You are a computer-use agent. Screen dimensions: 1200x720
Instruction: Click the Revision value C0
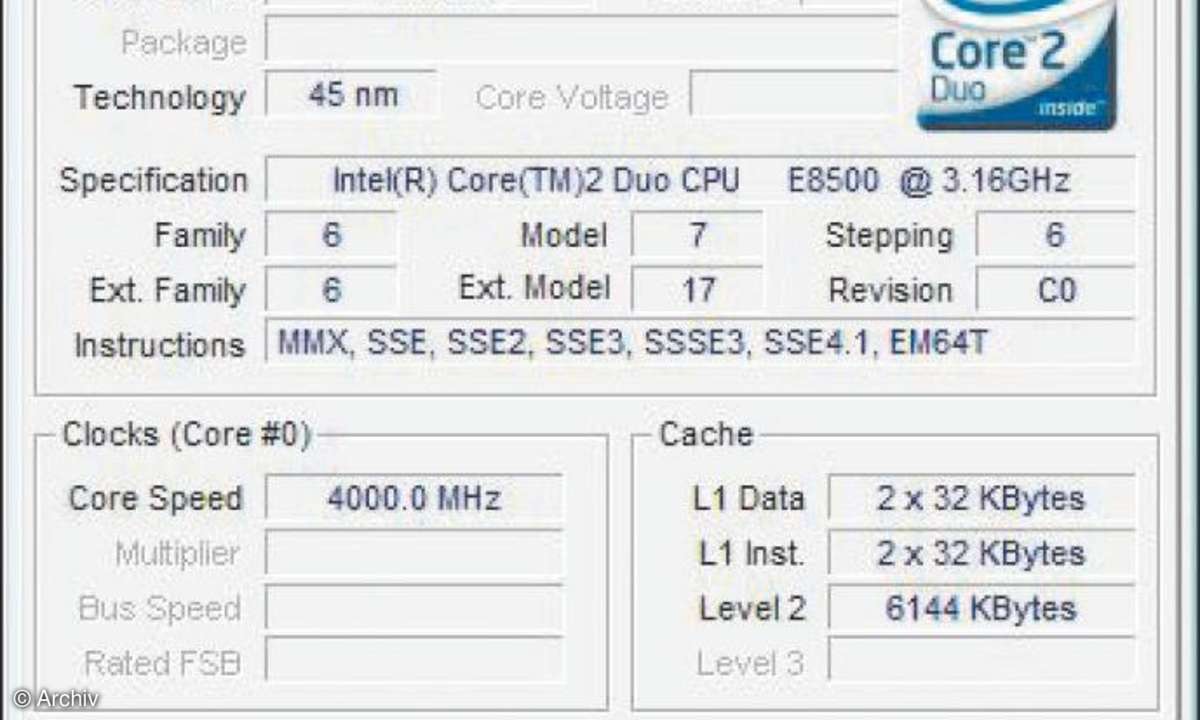point(1055,290)
